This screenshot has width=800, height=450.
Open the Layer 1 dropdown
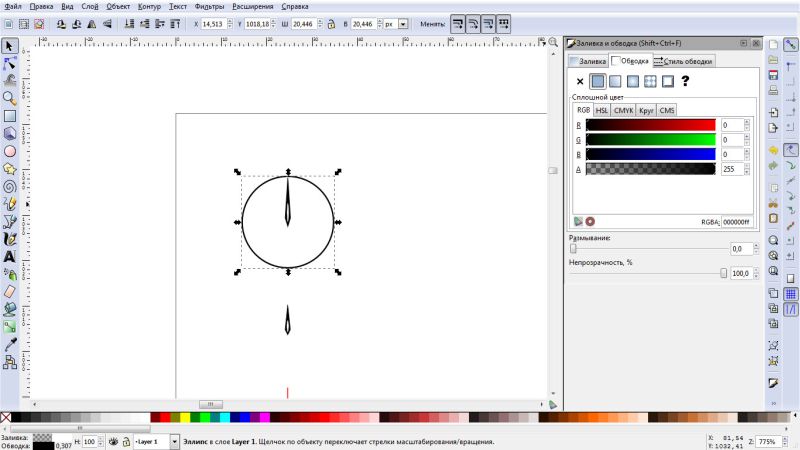[174, 442]
